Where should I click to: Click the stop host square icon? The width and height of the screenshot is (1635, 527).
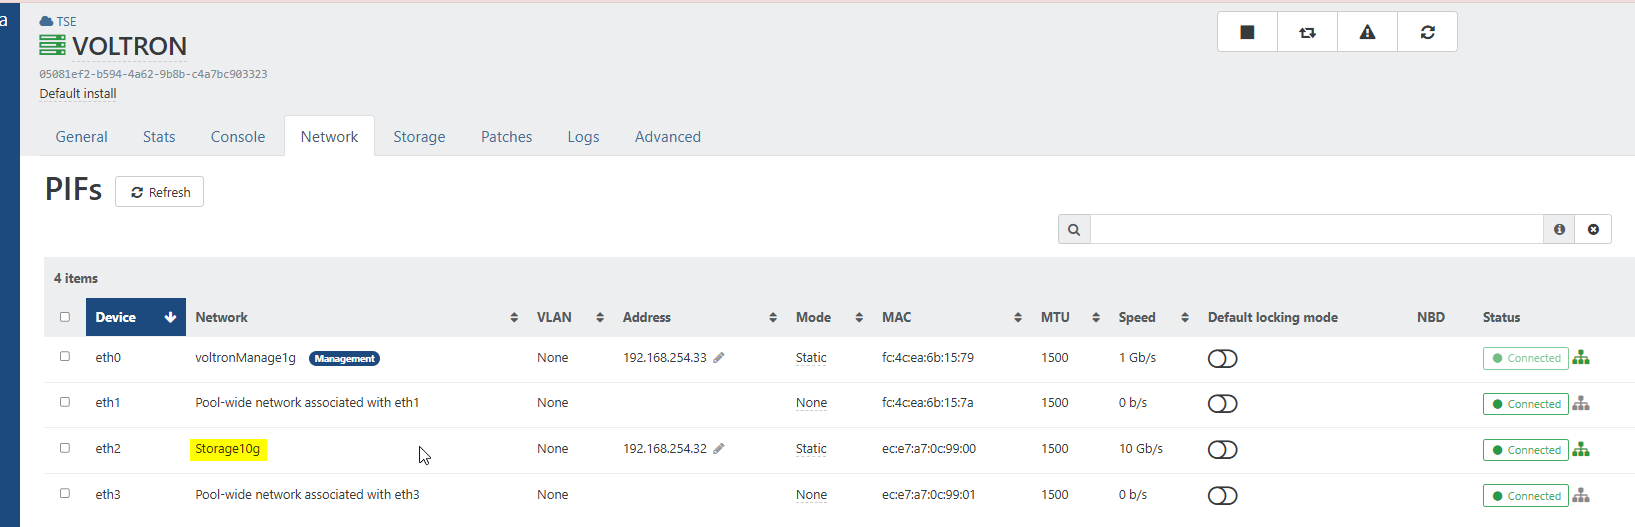[1247, 32]
